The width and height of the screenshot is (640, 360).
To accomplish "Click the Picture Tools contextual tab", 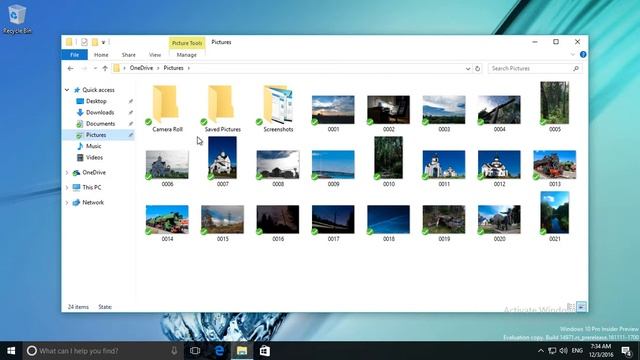I will click(x=187, y=43).
